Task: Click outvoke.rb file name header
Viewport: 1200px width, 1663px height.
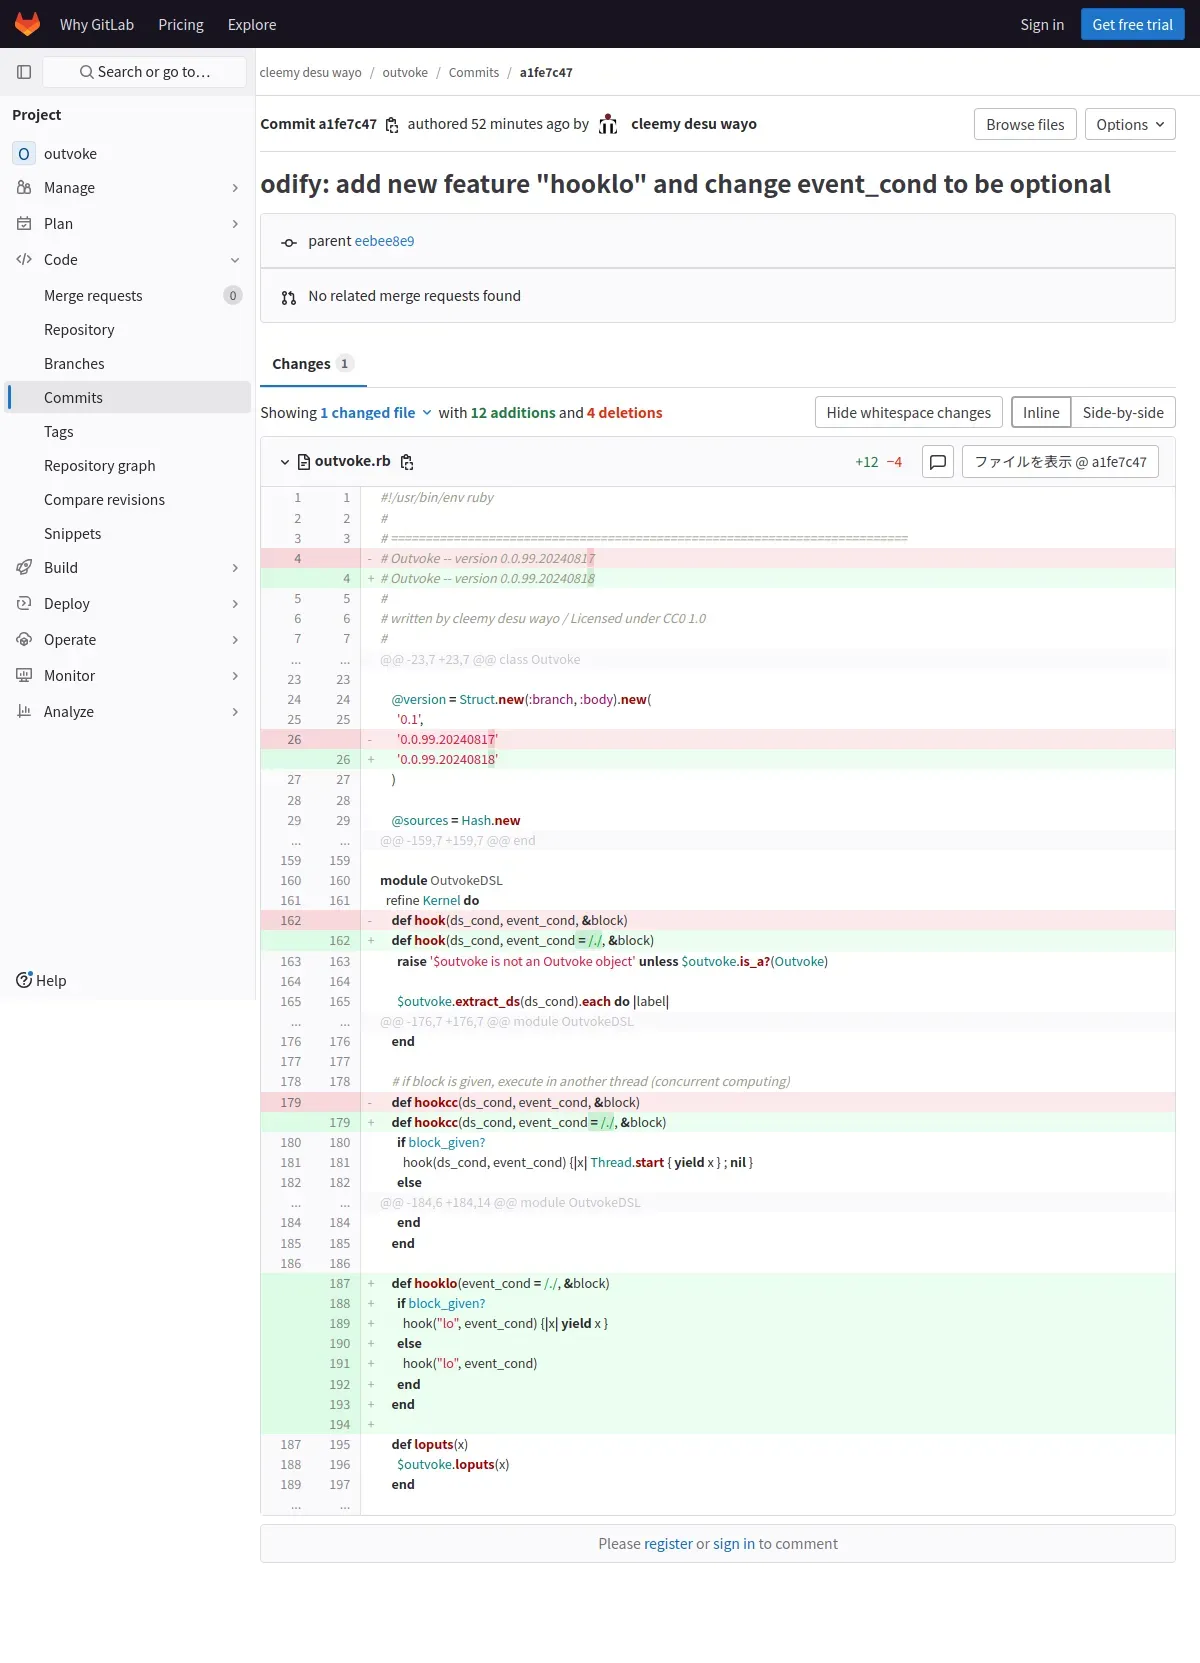Action: tap(352, 461)
